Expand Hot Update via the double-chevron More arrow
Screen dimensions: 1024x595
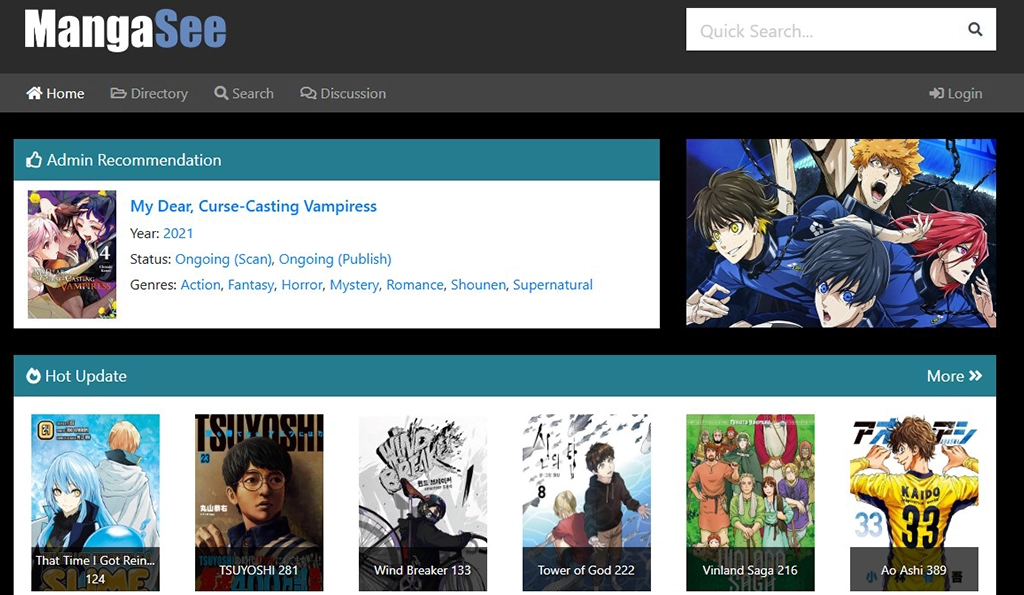(976, 376)
